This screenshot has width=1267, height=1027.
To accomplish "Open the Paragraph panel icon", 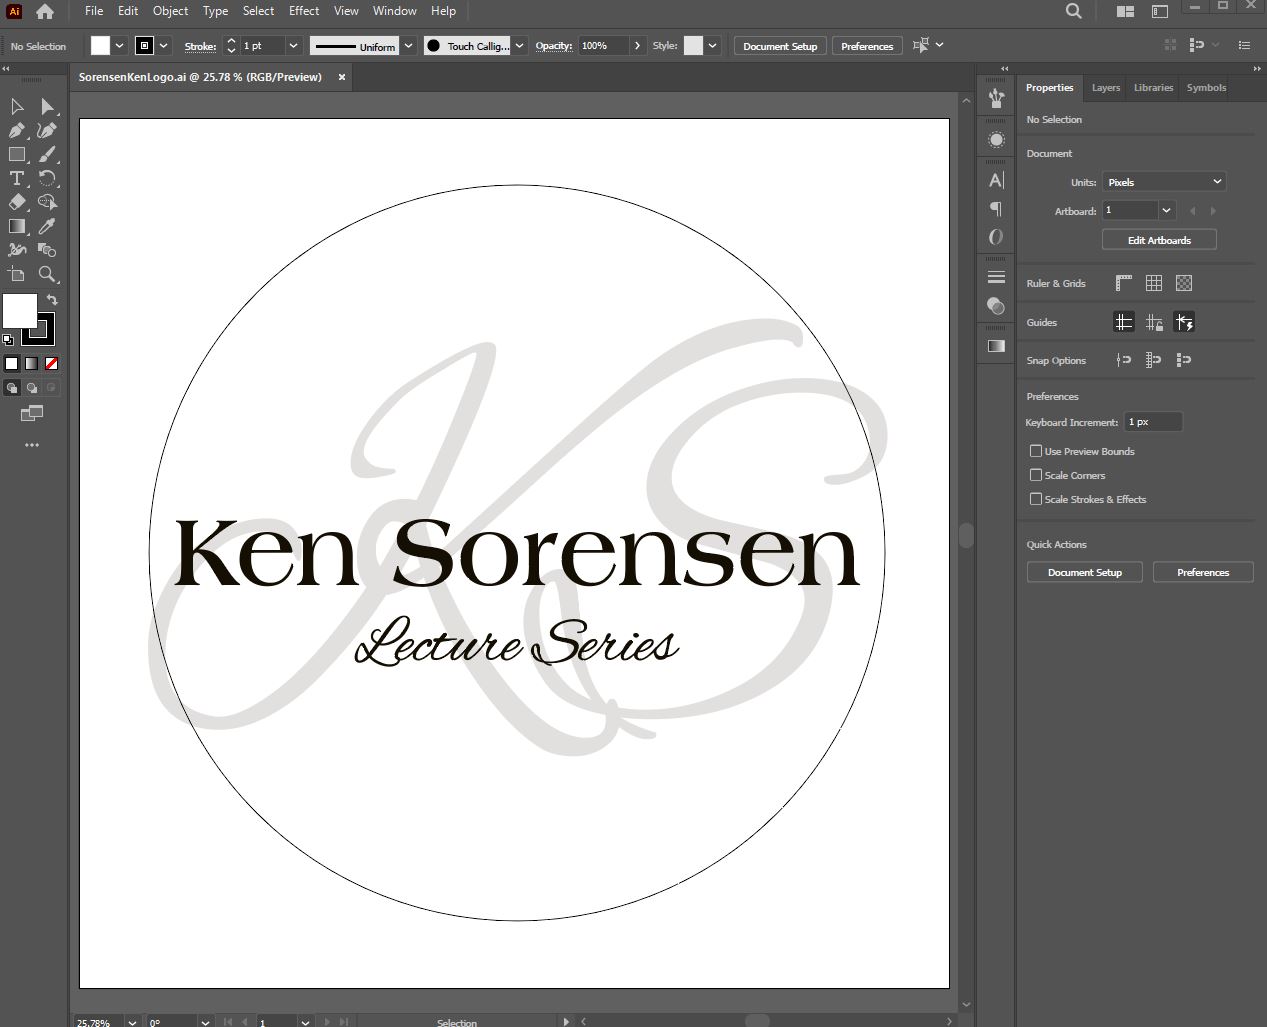I will click(x=996, y=209).
